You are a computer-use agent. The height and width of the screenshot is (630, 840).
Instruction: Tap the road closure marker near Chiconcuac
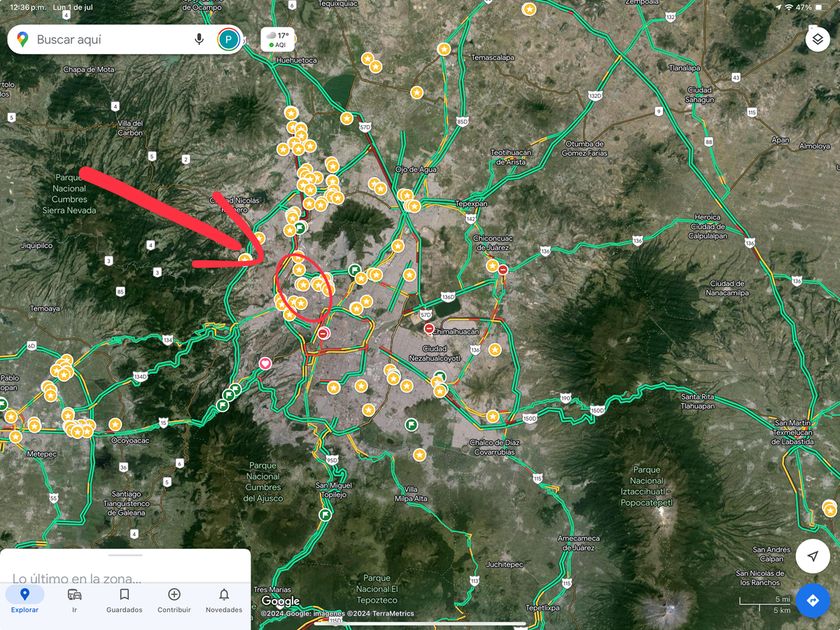(503, 269)
